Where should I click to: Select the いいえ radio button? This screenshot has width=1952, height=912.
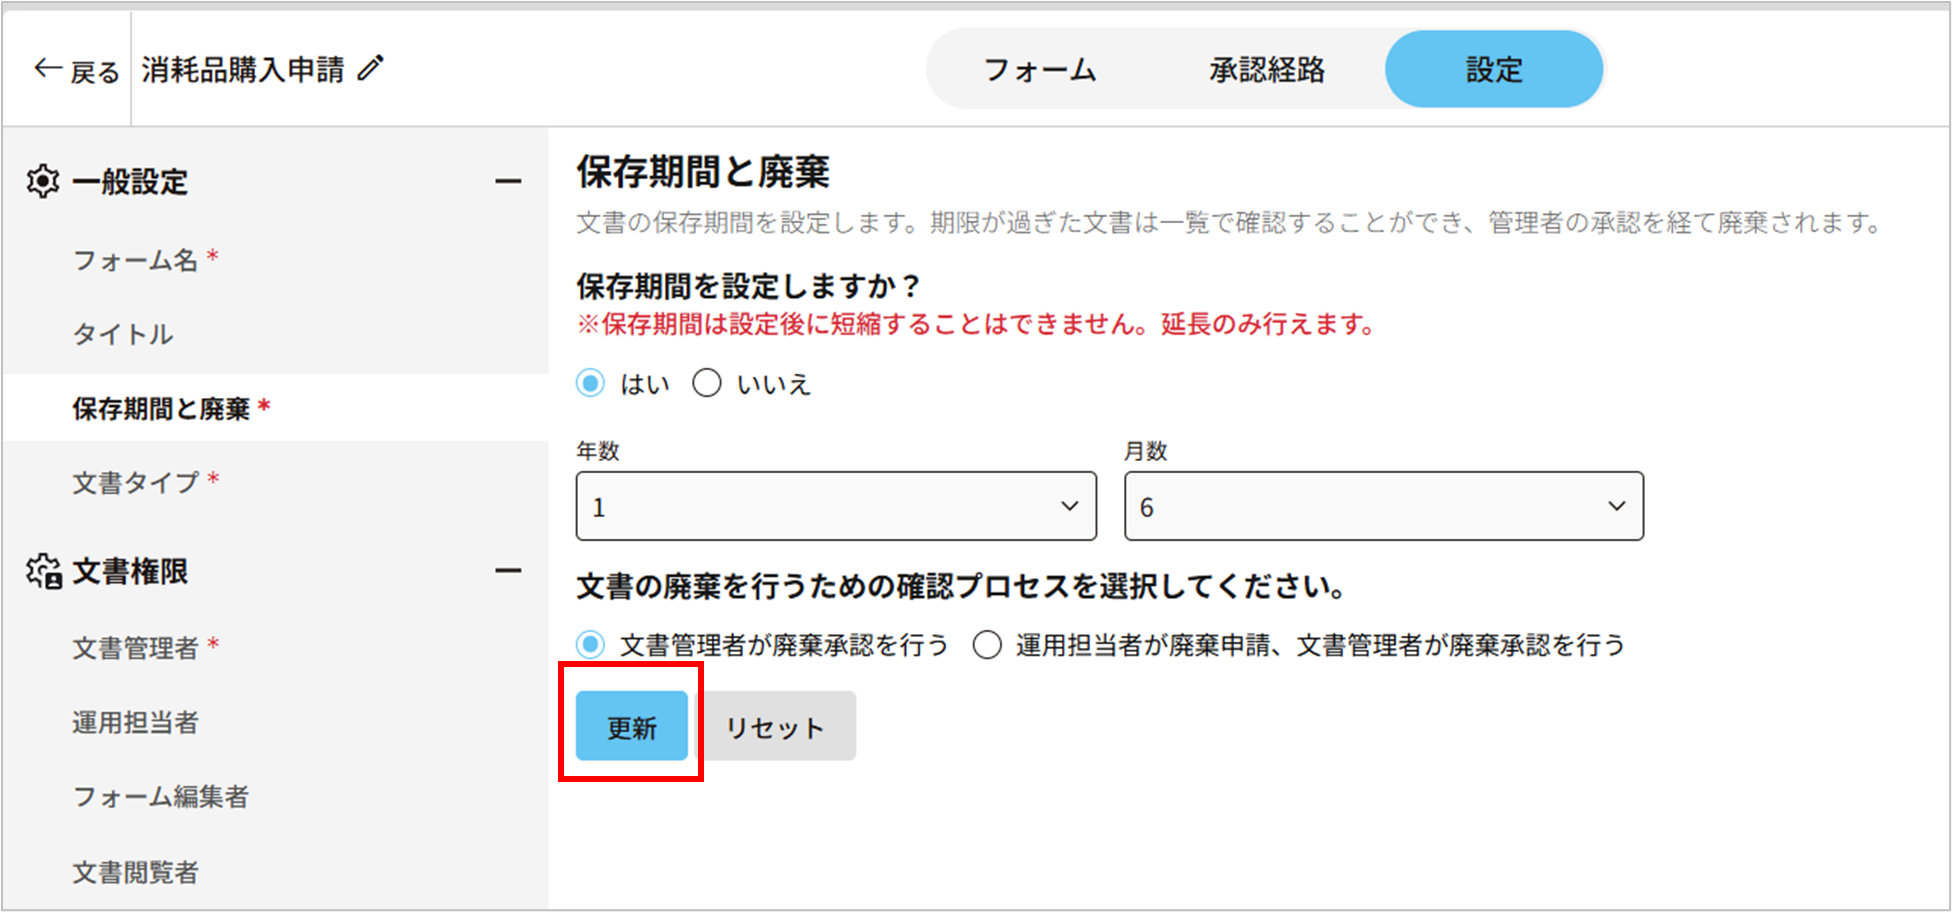(707, 384)
